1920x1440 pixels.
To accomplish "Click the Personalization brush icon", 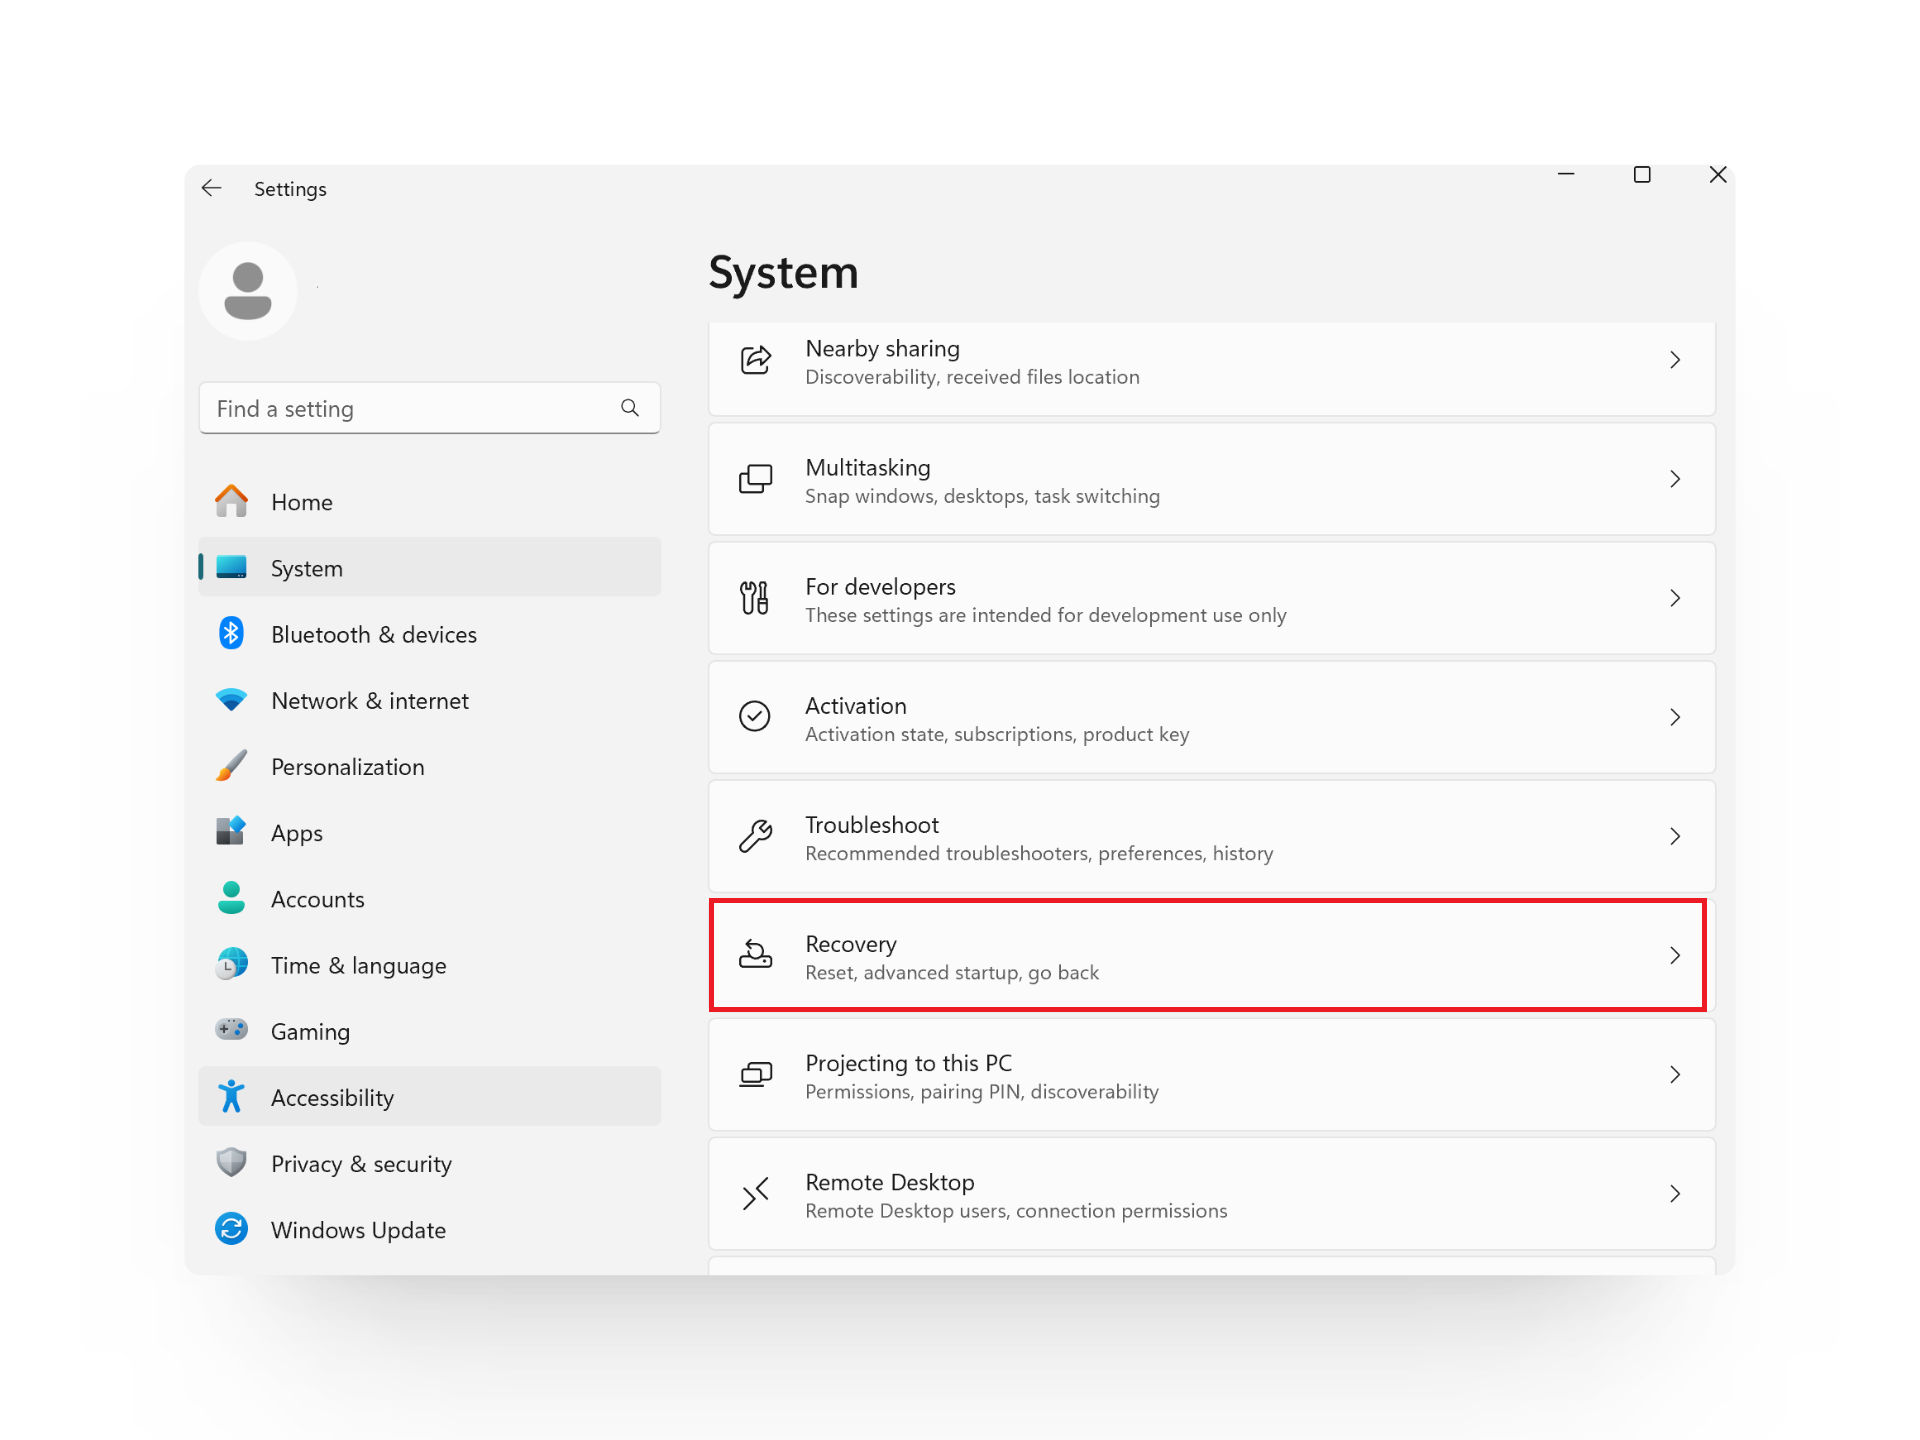I will click(x=231, y=765).
